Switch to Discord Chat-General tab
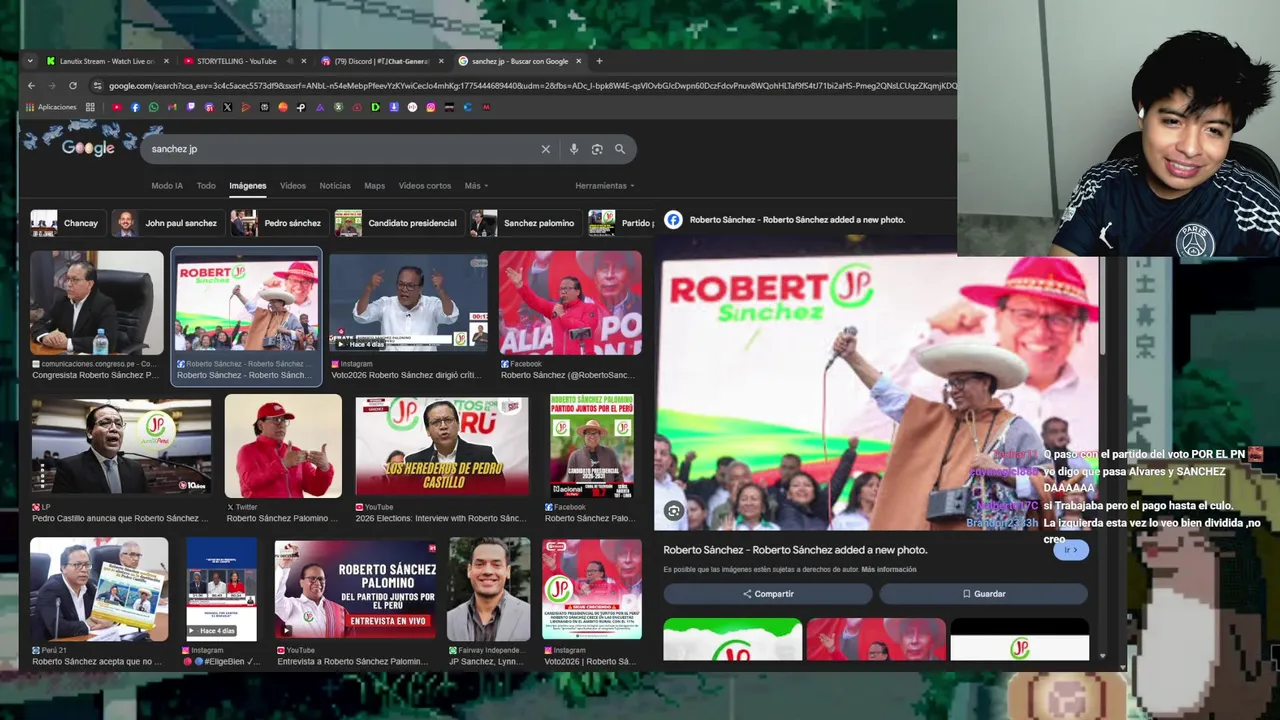 point(382,61)
